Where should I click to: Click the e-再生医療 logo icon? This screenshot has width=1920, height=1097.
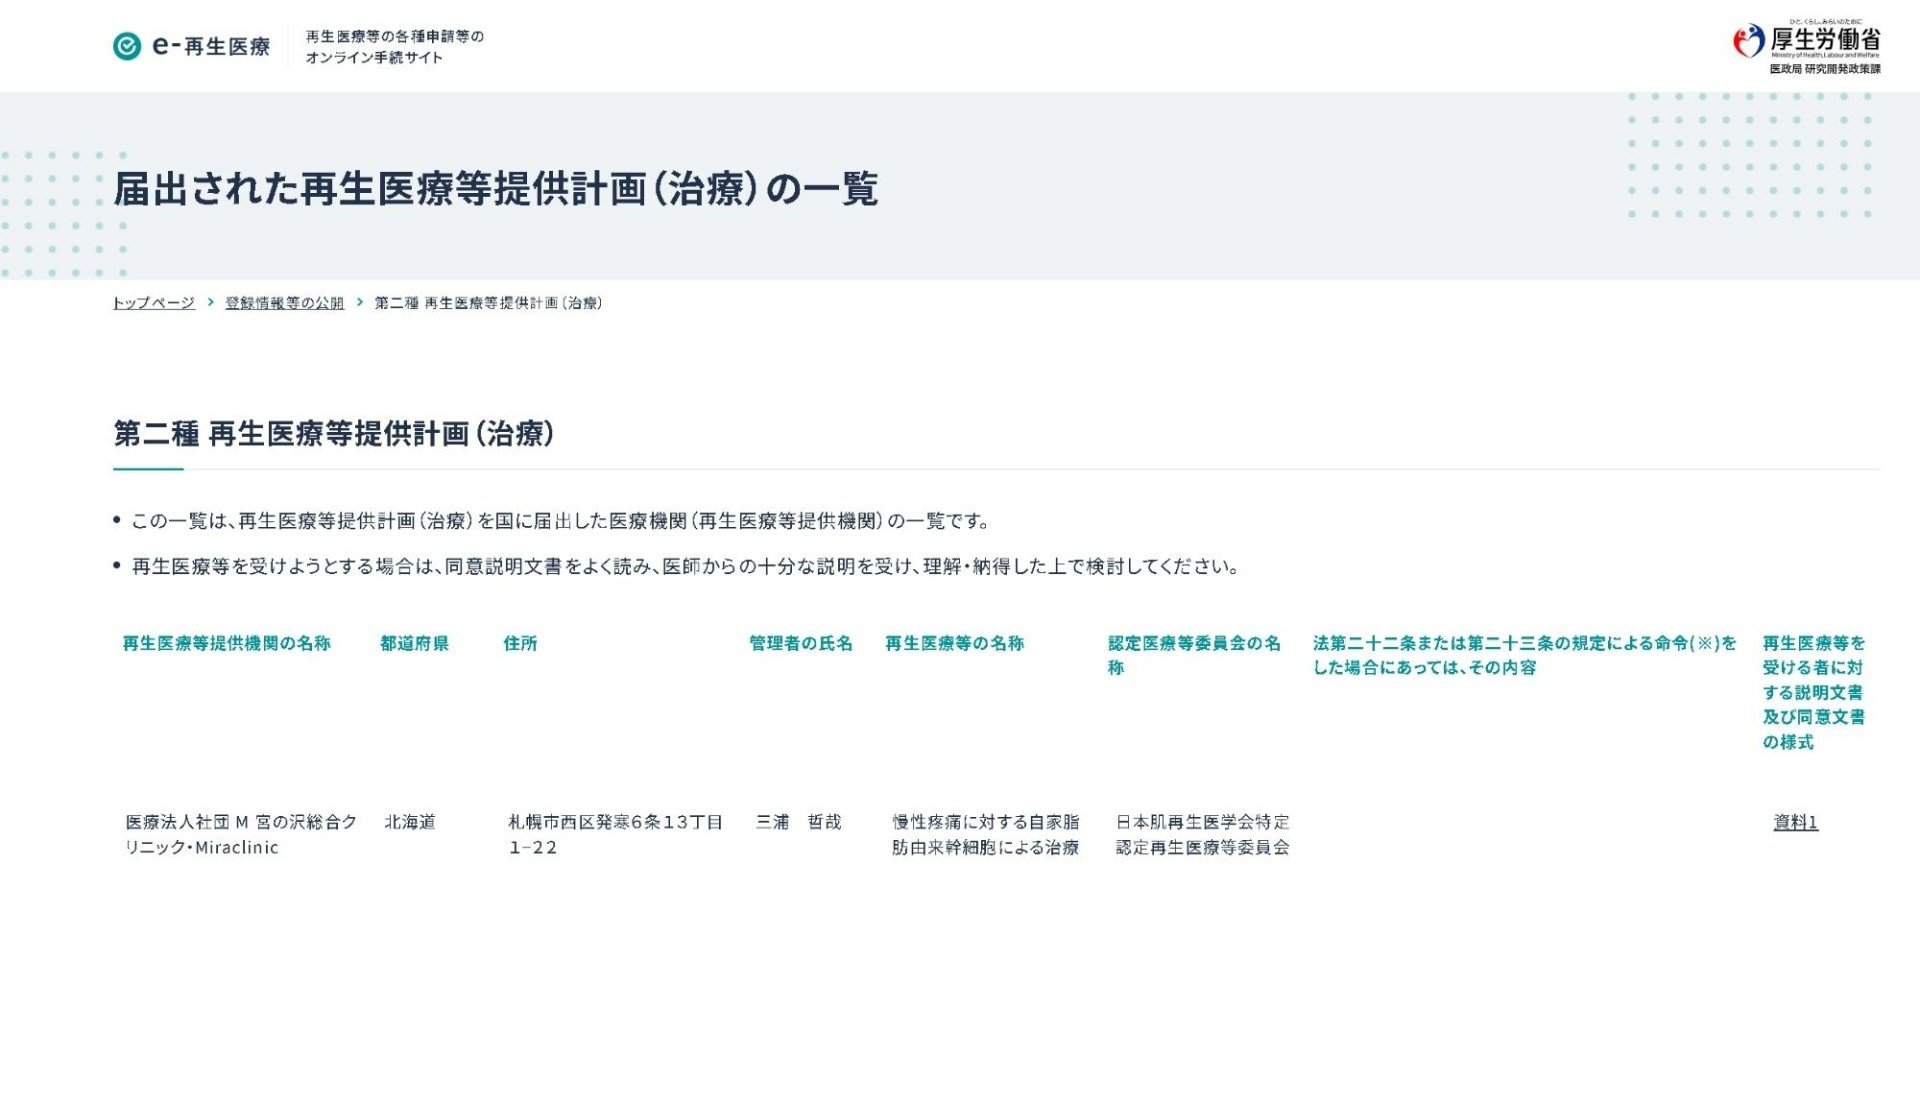click(x=127, y=46)
